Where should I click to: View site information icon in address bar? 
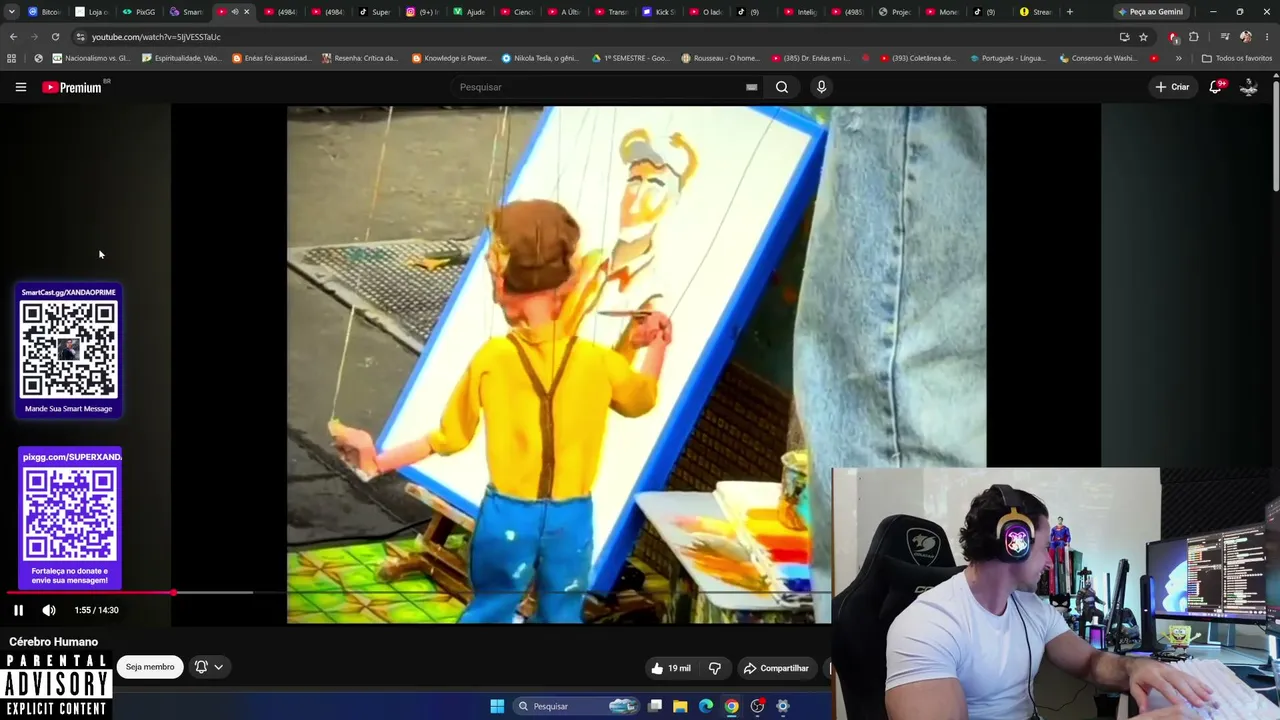click(x=80, y=37)
